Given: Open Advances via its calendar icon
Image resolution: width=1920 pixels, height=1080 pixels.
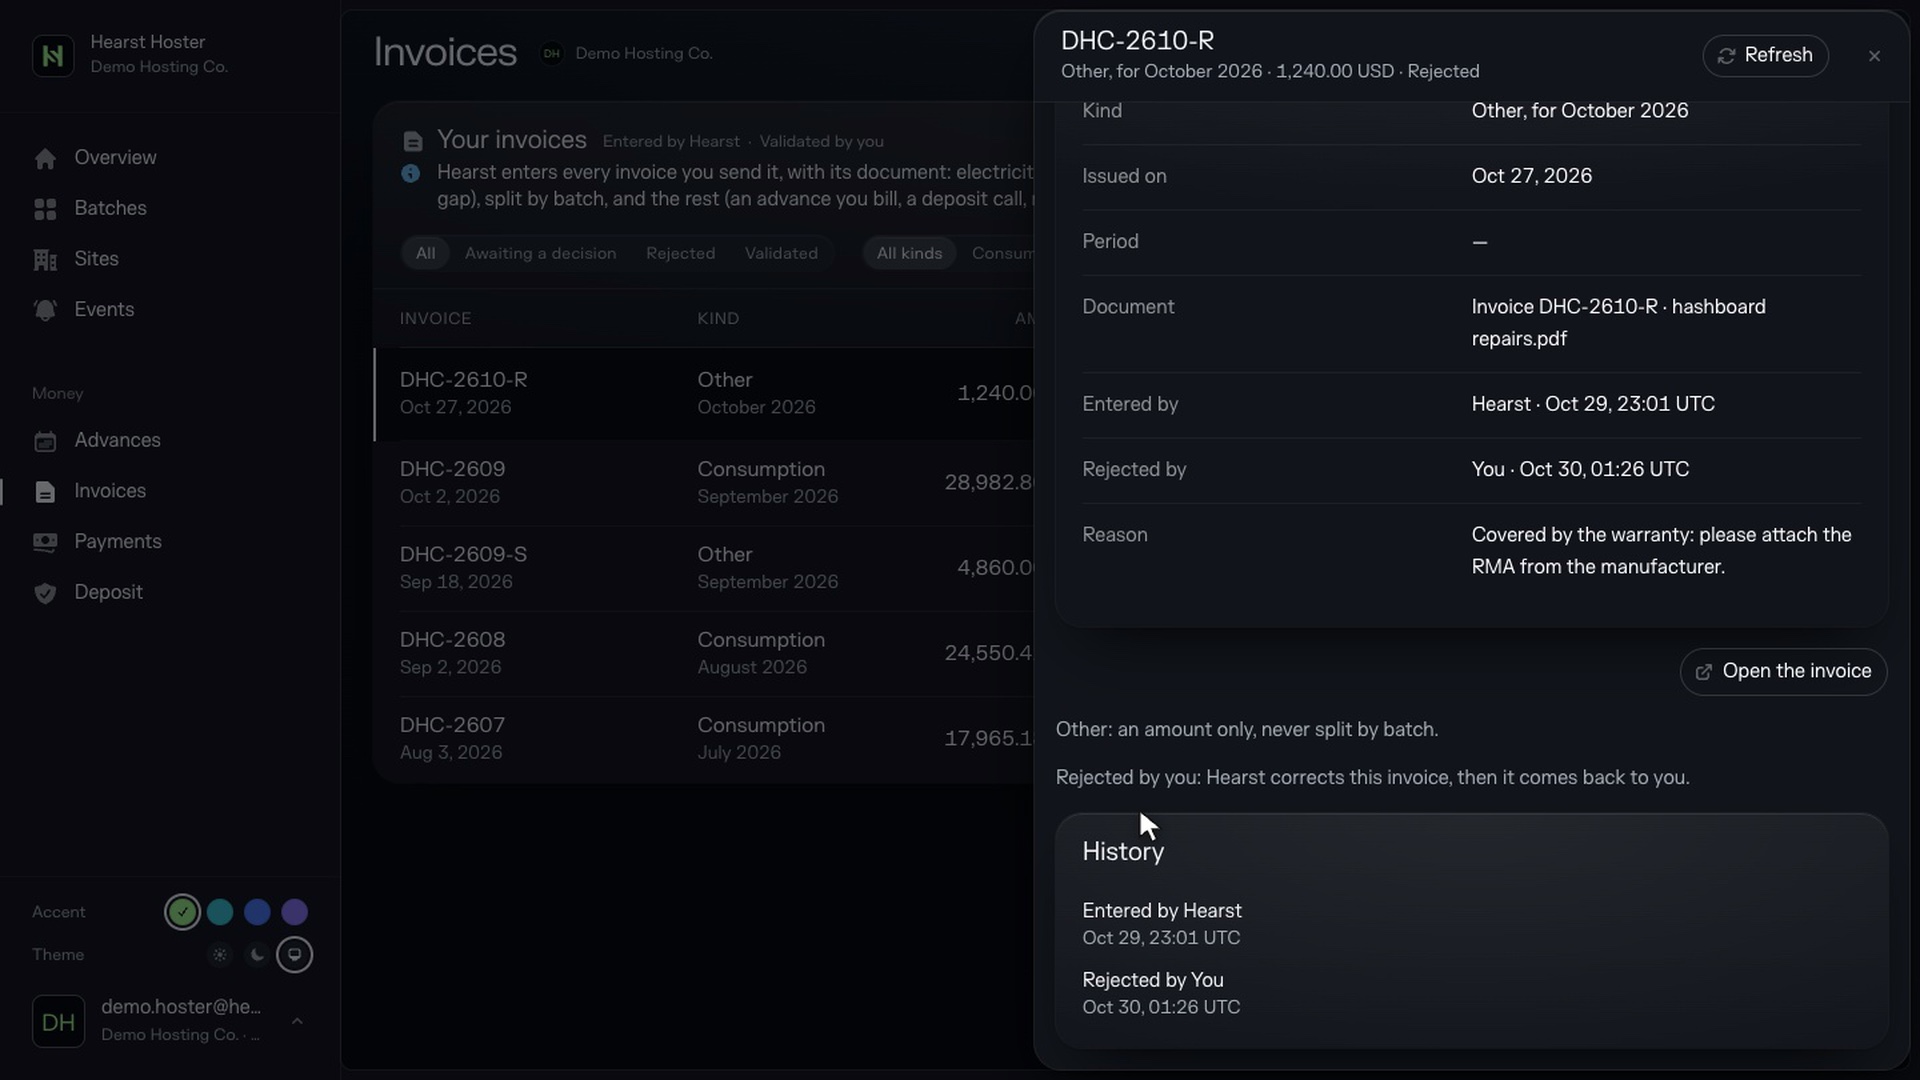Looking at the screenshot, I should 45,441.
